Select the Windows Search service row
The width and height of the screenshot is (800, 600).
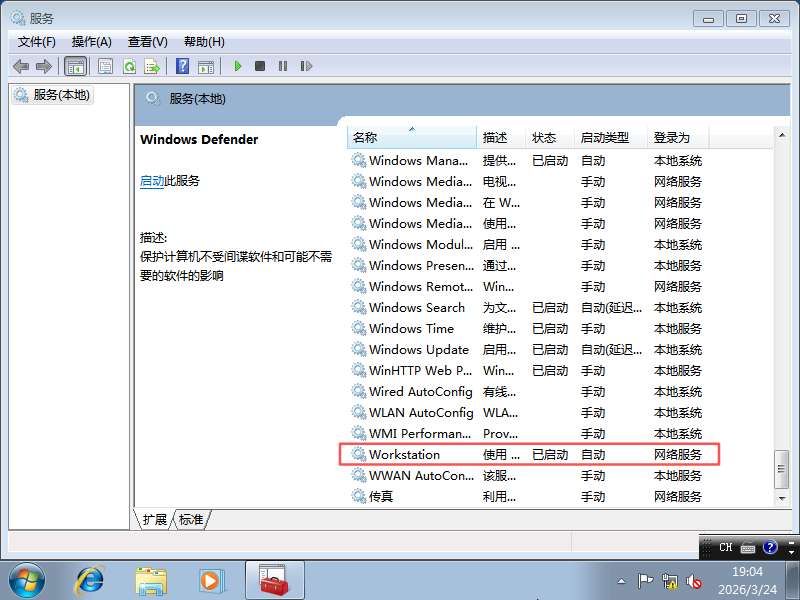pyautogui.click(x=528, y=308)
